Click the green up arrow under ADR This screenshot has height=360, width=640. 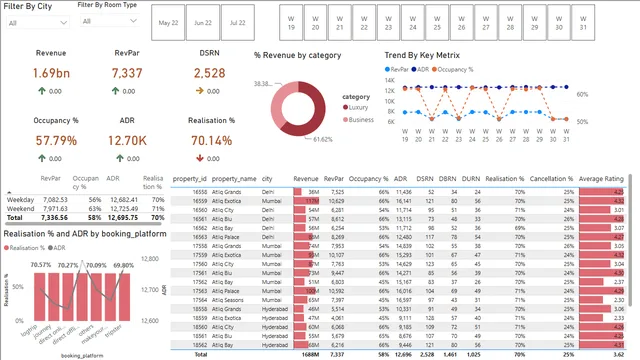120,158
